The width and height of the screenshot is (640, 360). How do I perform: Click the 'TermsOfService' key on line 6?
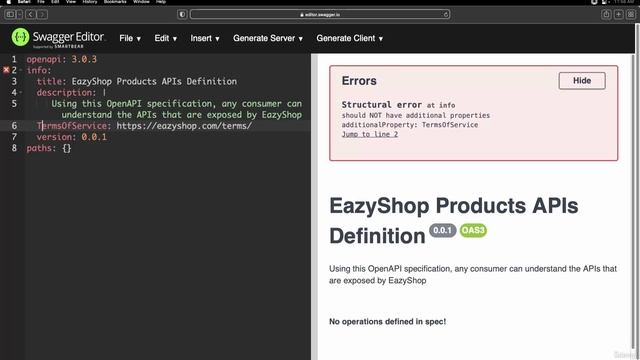click(x=72, y=126)
